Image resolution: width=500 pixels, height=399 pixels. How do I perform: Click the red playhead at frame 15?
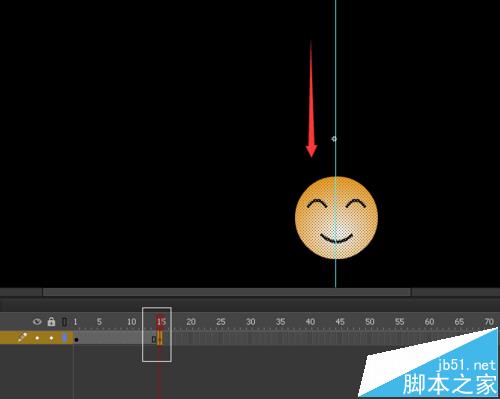(160, 321)
